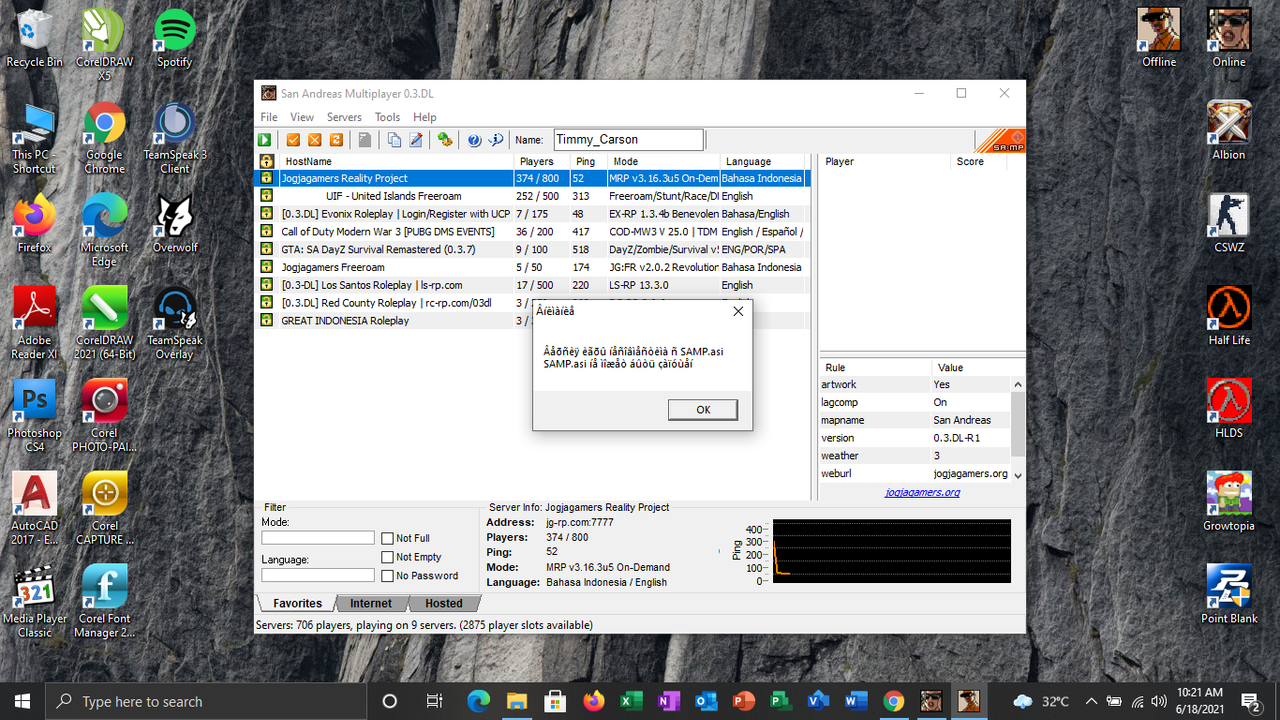This screenshot has height=720, width=1280.
Task: Click the About info toolbar icon
Action: click(x=495, y=140)
